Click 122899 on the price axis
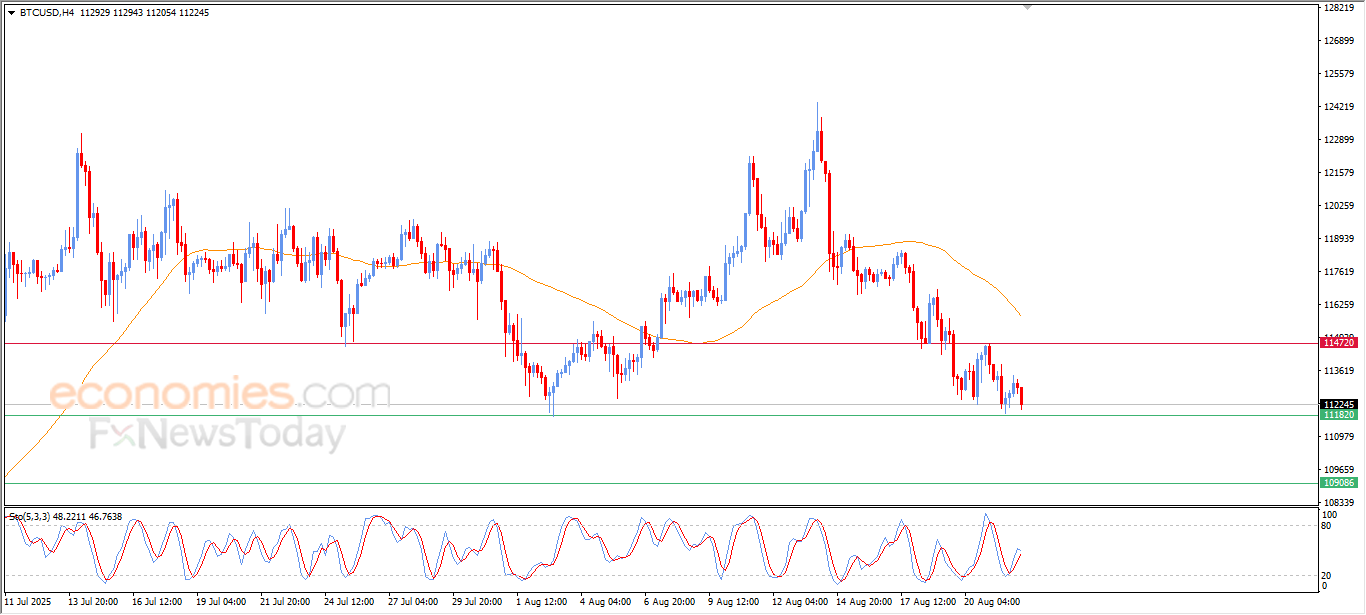1366x615 pixels. [1339, 140]
